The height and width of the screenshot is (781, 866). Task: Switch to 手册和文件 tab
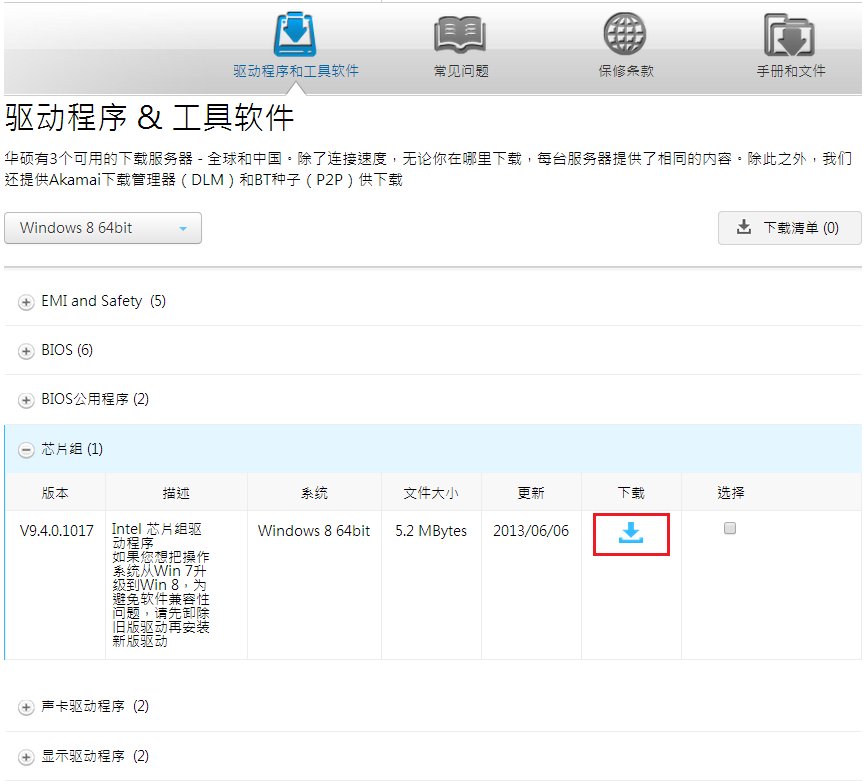tap(790, 71)
